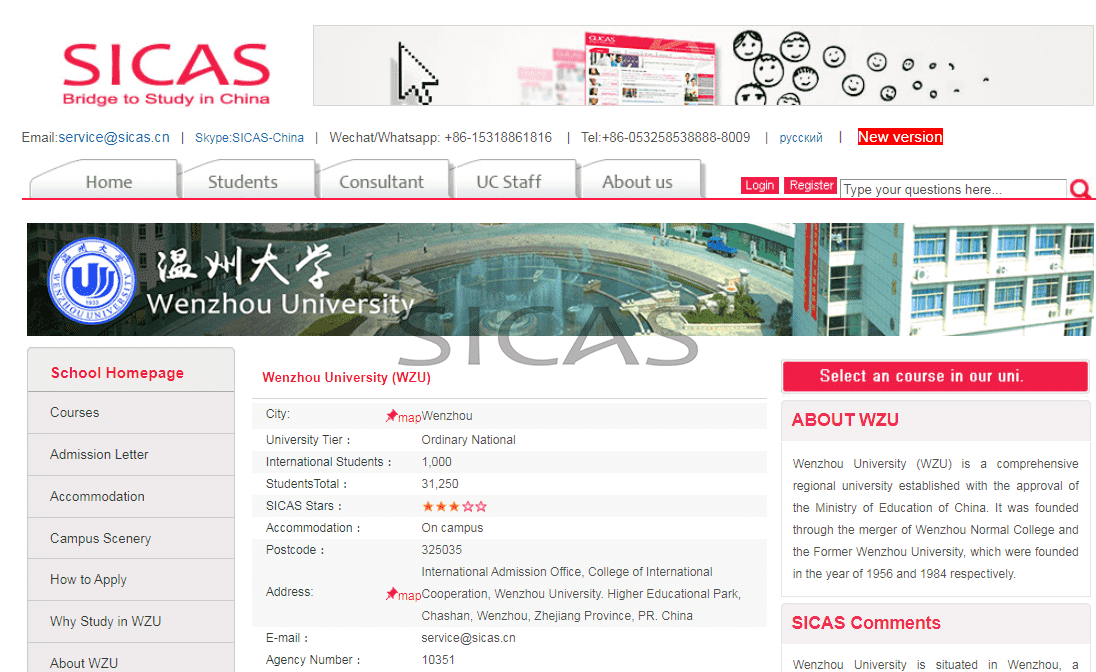Click the New version link

point(900,137)
